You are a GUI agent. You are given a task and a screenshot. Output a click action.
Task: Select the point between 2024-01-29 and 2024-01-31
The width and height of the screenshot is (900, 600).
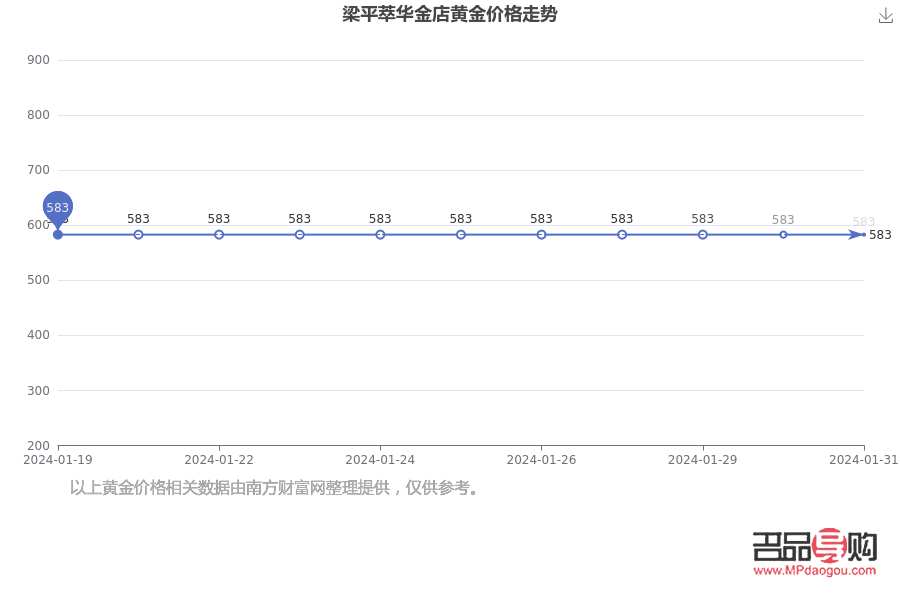[783, 234]
